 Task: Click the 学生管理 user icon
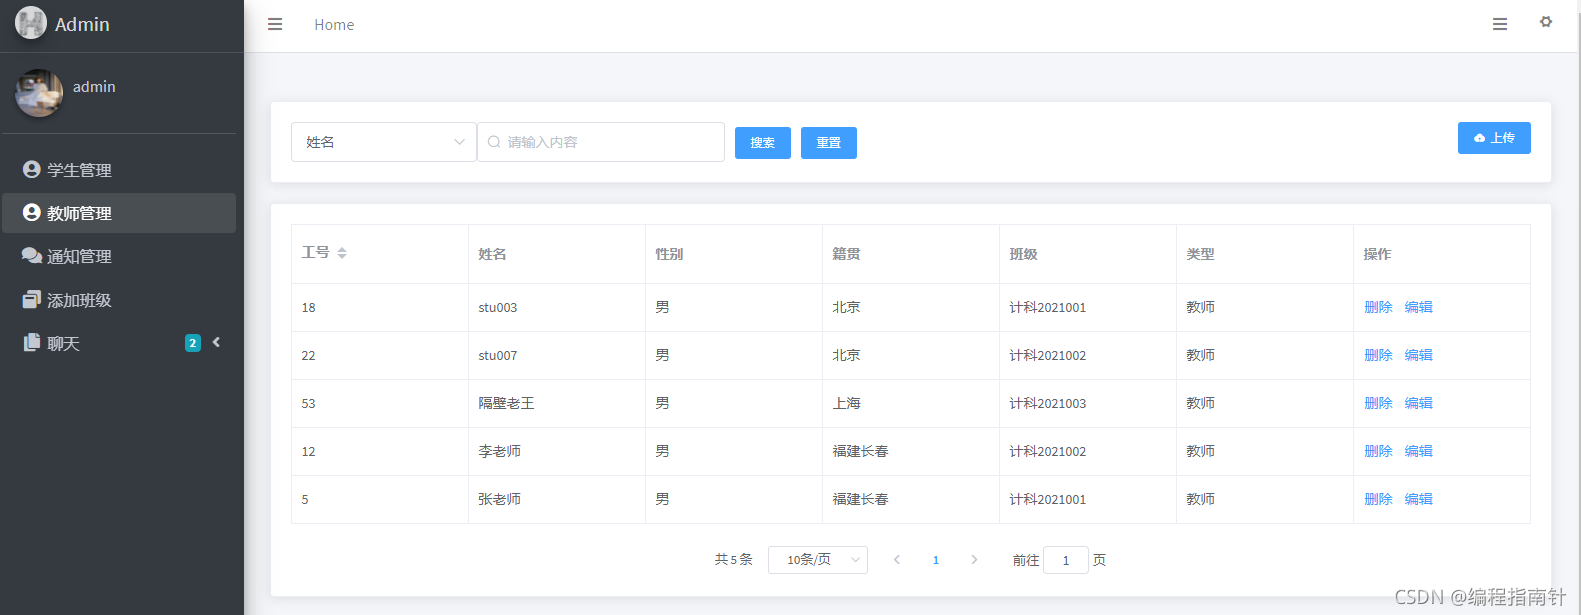tap(32, 169)
